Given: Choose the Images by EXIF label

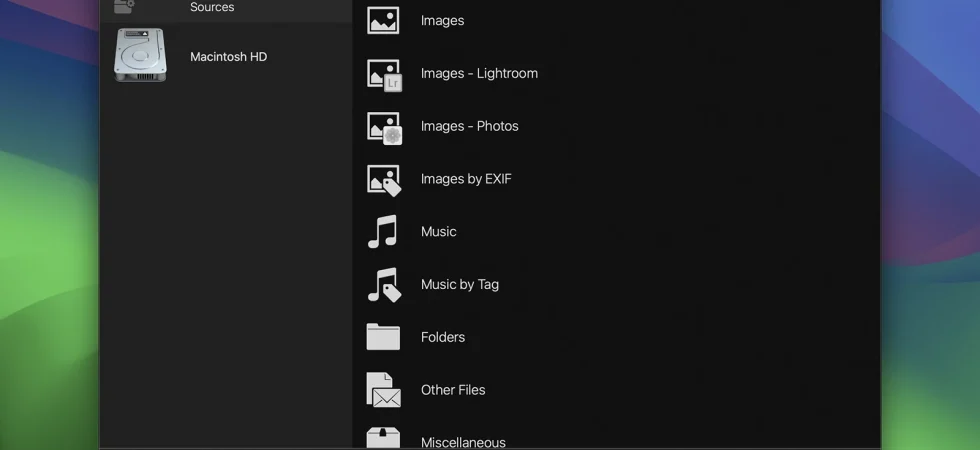Looking at the screenshot, I should [x=466, y=179].
